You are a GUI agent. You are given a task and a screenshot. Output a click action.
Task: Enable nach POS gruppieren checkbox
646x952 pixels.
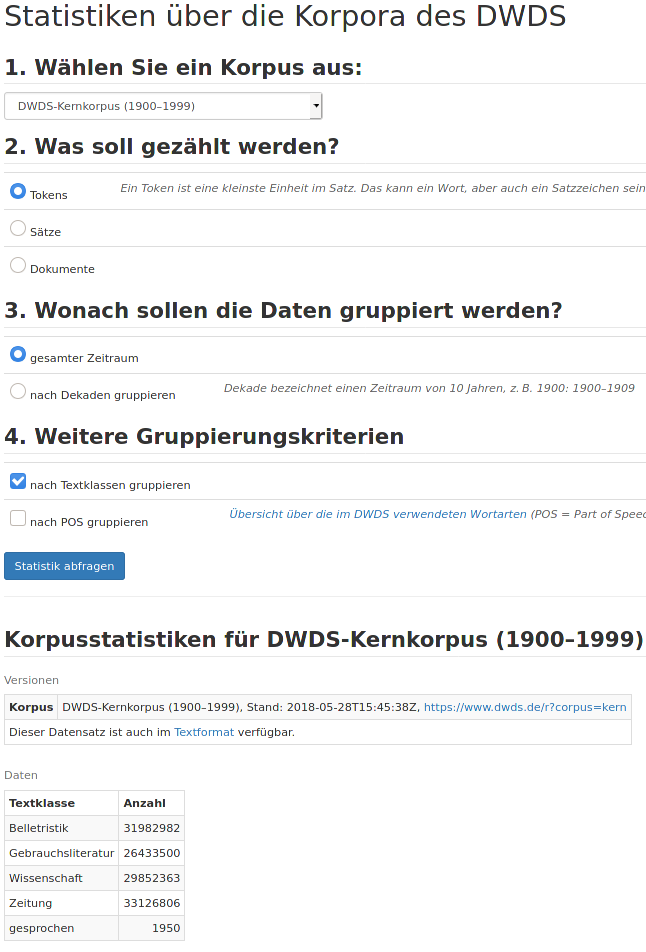click(18, 518)
